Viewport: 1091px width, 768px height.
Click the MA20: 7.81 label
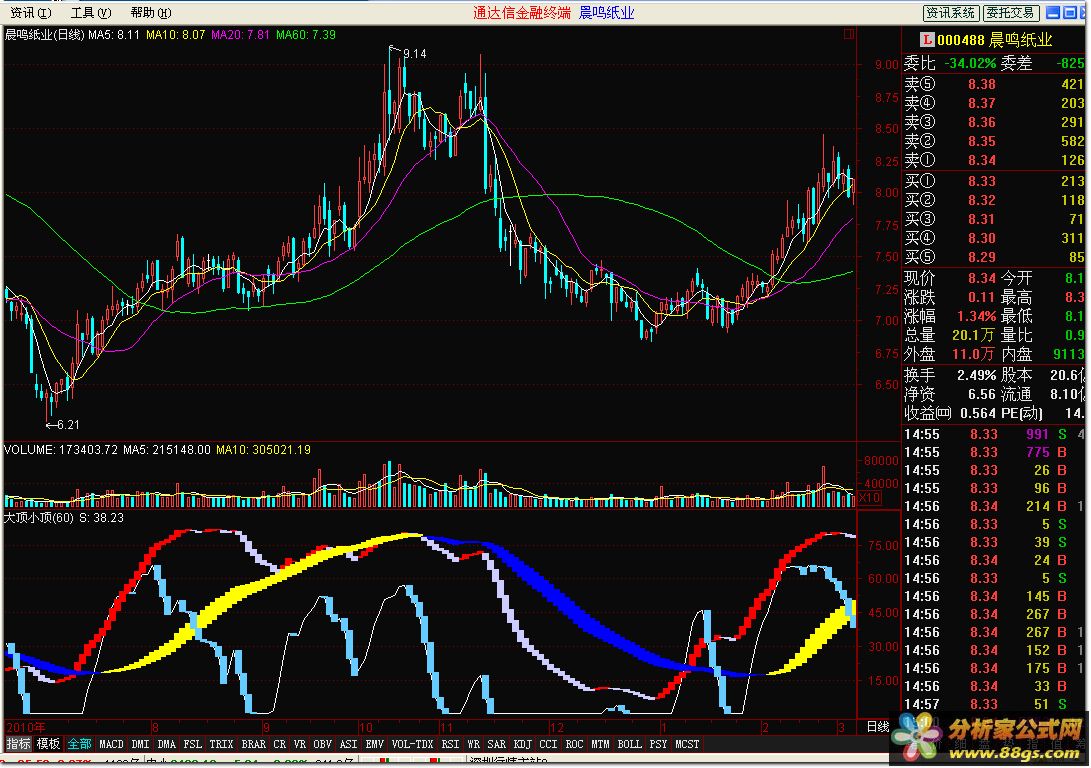click(241, 34)
